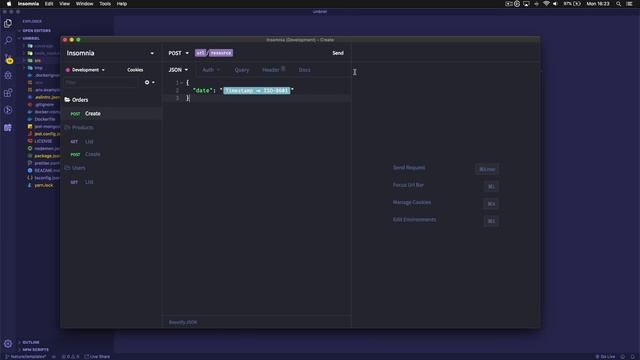Viewport: 640px width, 360px height.
Task: Click the Live Share status bar item
Action: click(x=97, y=357)
